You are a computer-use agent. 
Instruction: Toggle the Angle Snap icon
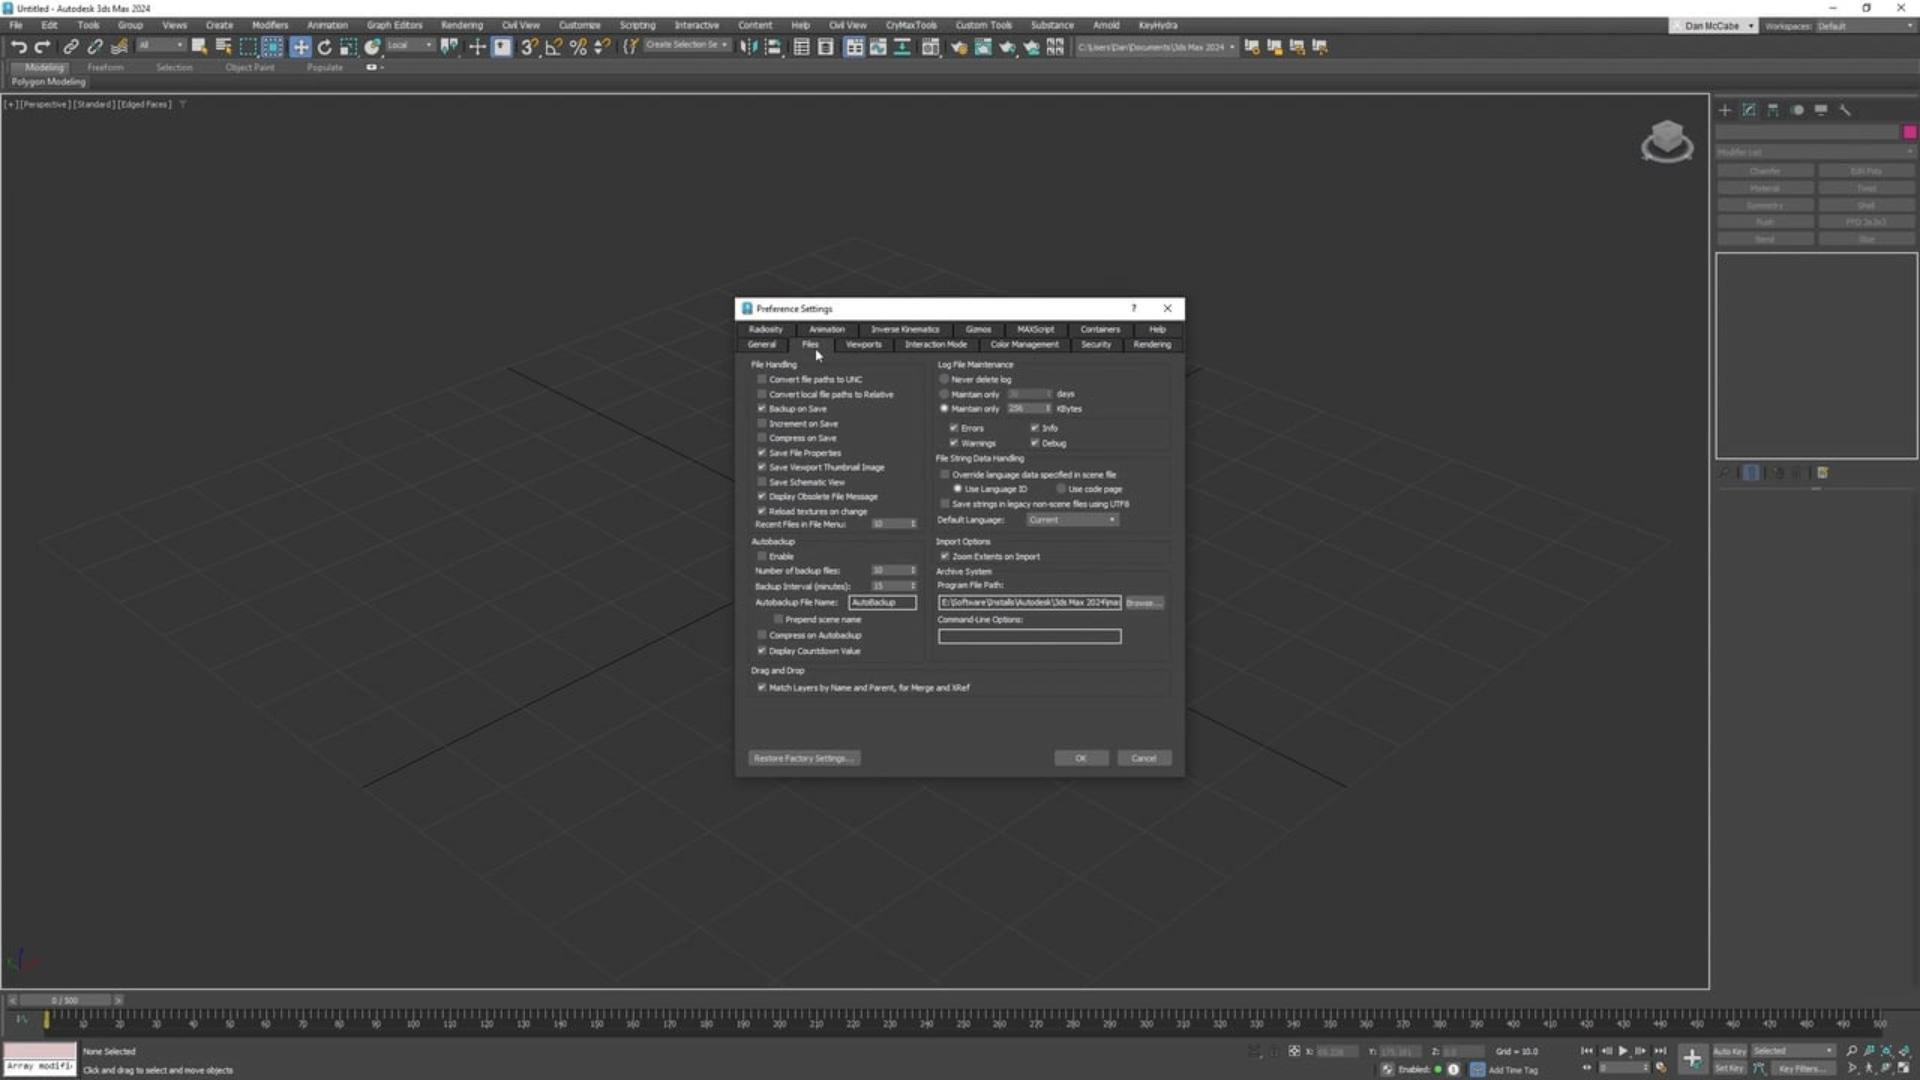pos(553,47)
